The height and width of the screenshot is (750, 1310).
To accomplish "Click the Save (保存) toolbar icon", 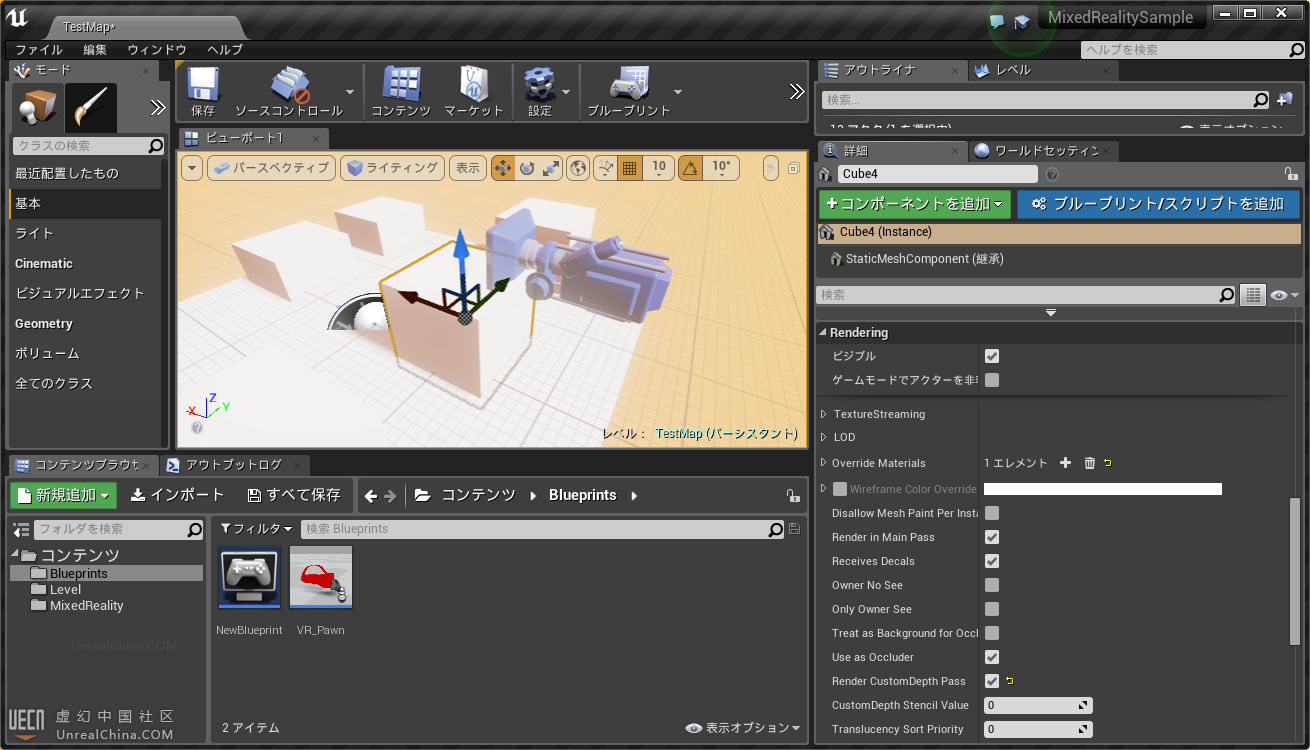I will (x=203, y=89).
